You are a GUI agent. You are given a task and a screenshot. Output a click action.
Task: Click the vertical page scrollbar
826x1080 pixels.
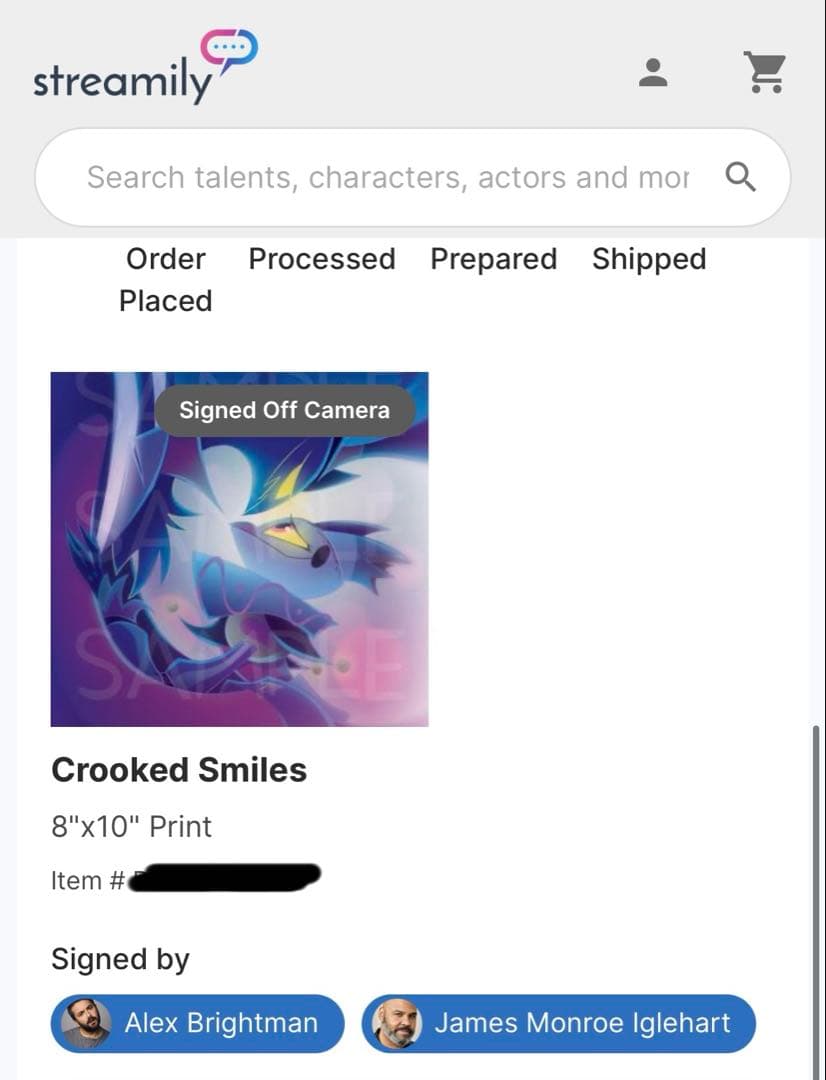(816, 900)
